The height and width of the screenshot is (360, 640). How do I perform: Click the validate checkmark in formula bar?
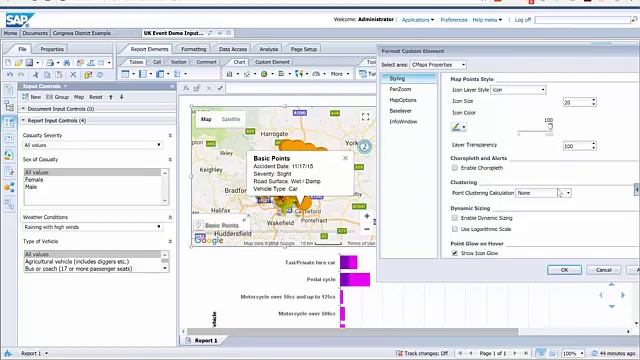point(220,88)
